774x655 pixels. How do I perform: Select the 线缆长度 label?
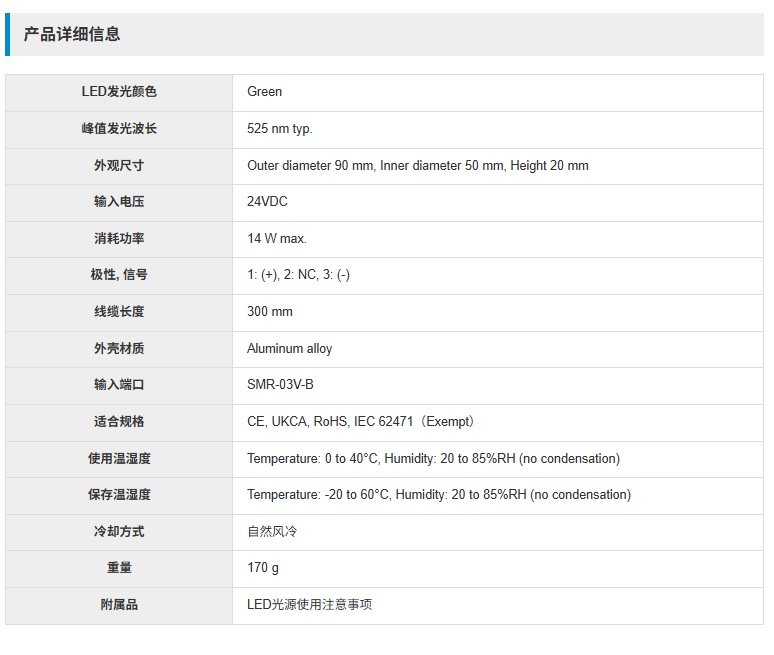click(119, 312)
